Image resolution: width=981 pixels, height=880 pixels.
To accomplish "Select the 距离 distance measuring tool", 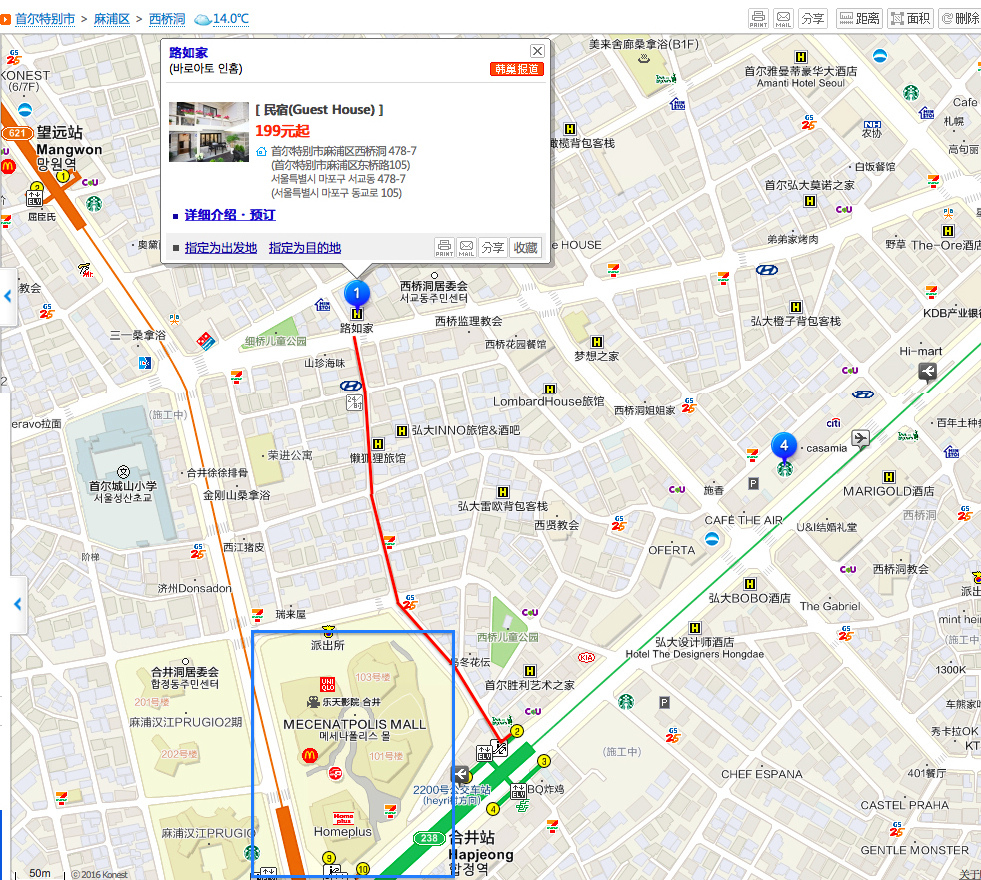I will coord(858,19).
